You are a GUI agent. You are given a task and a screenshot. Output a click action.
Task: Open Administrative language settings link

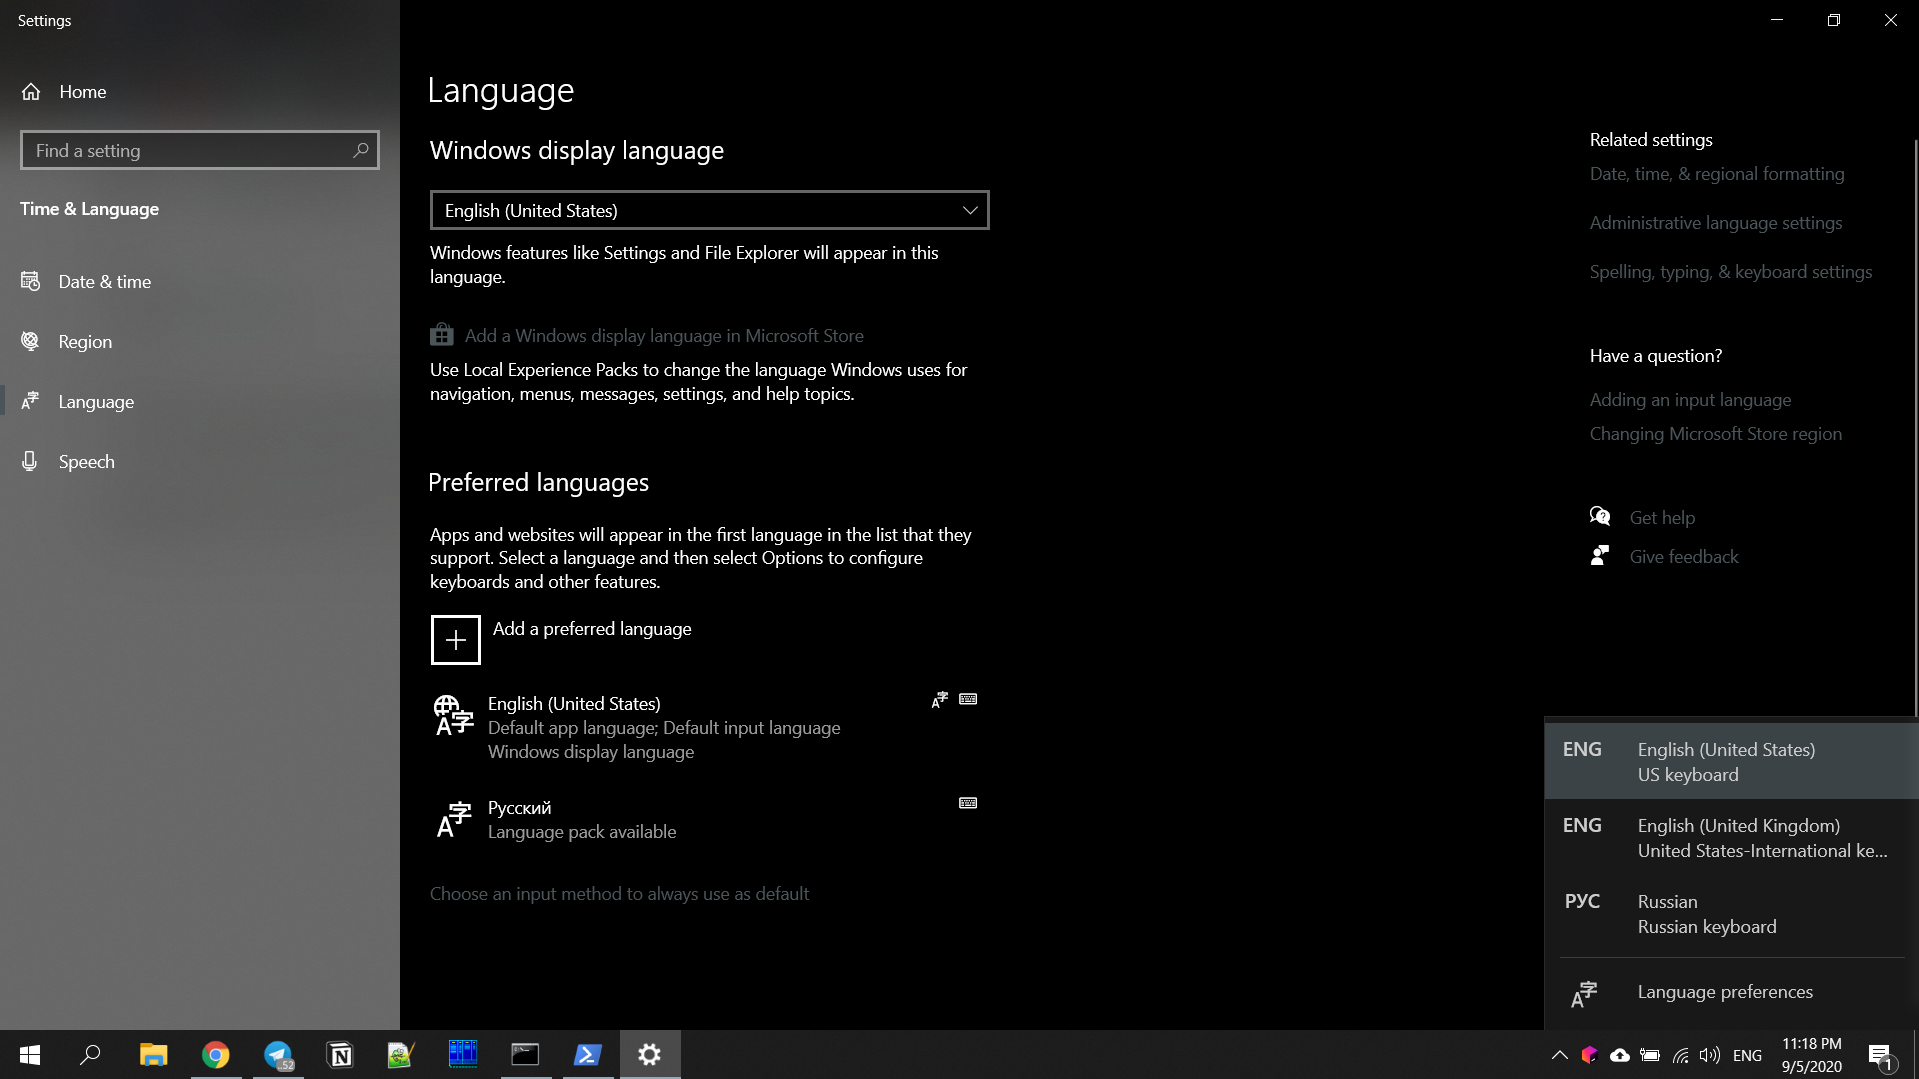point(1715,223)
